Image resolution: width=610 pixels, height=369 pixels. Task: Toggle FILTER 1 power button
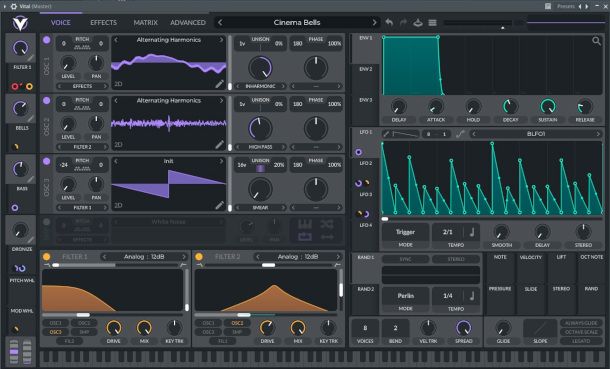tap(47, 257)
